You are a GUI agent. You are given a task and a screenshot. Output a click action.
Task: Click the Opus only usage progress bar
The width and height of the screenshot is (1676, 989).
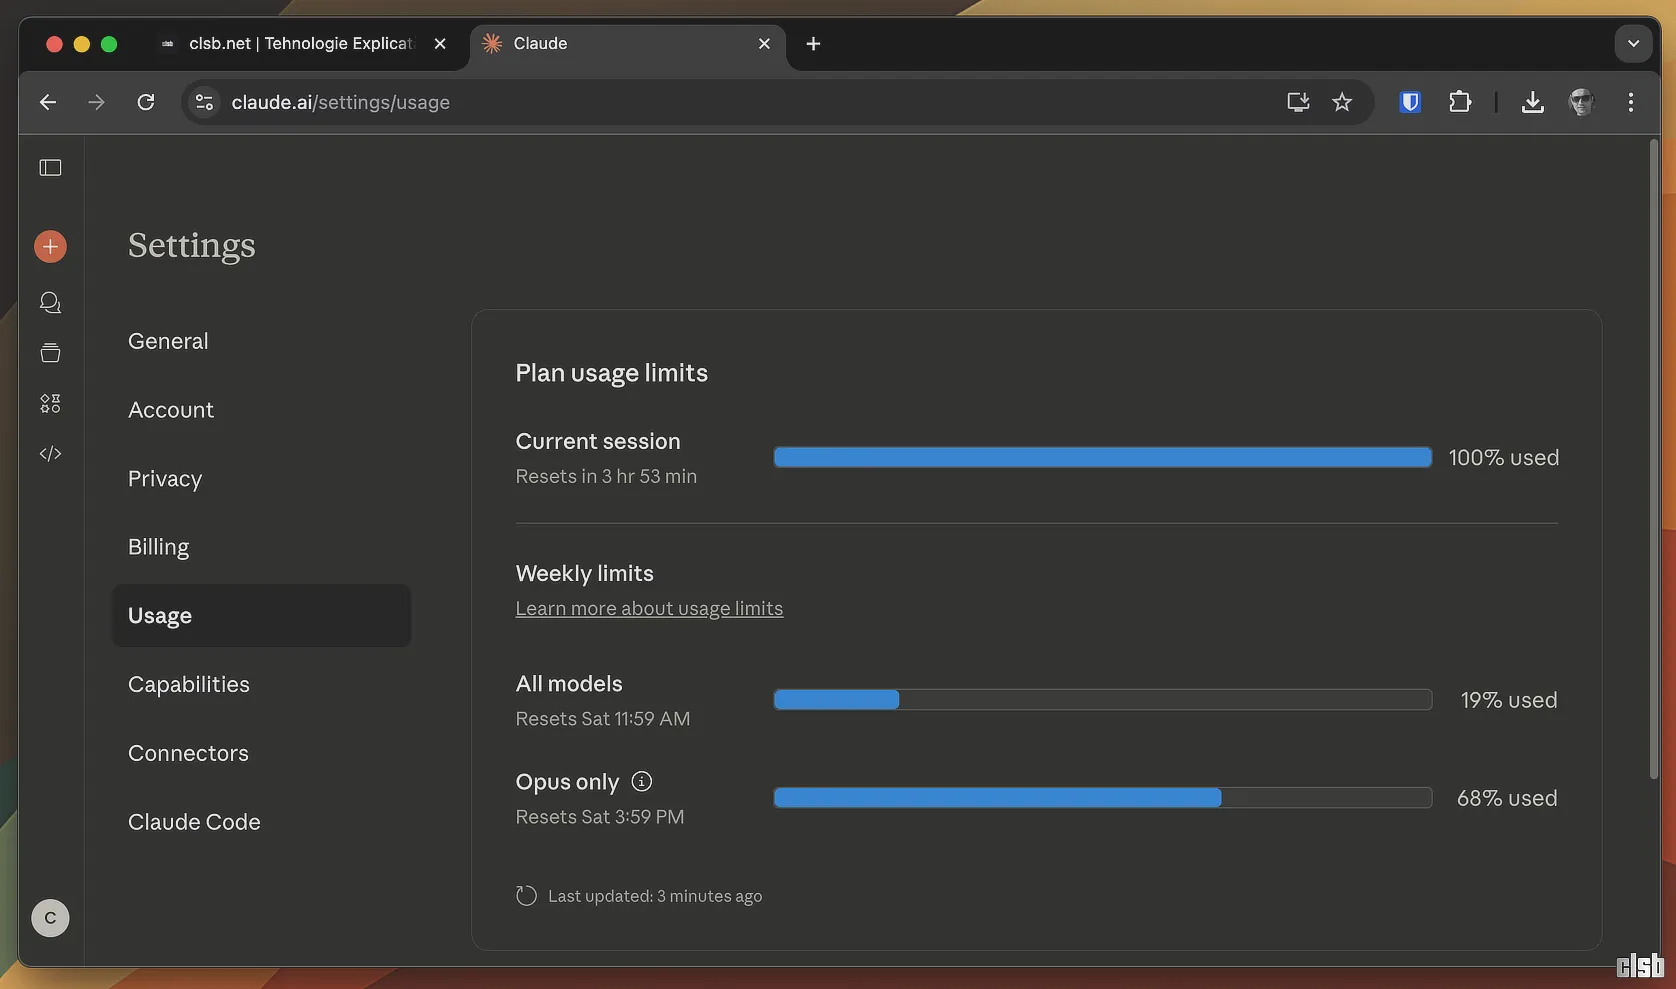[1102, 798]
